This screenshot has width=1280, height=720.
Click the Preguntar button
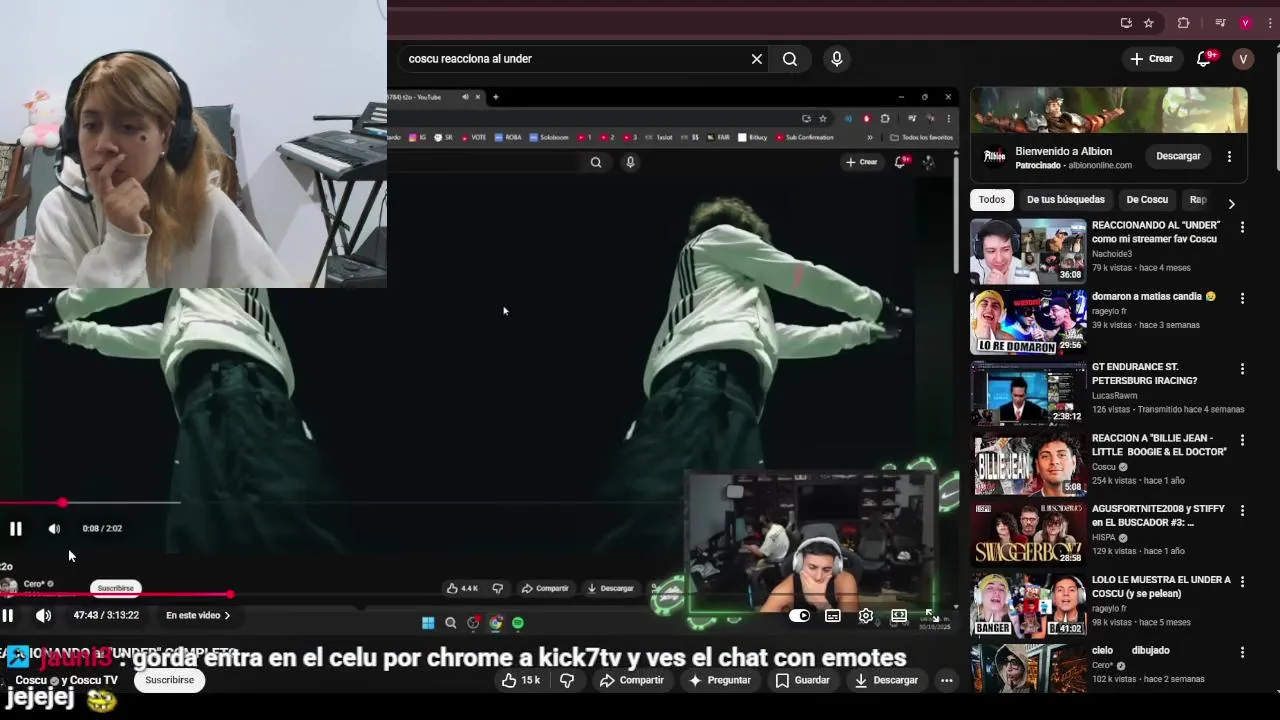point(719,680)
